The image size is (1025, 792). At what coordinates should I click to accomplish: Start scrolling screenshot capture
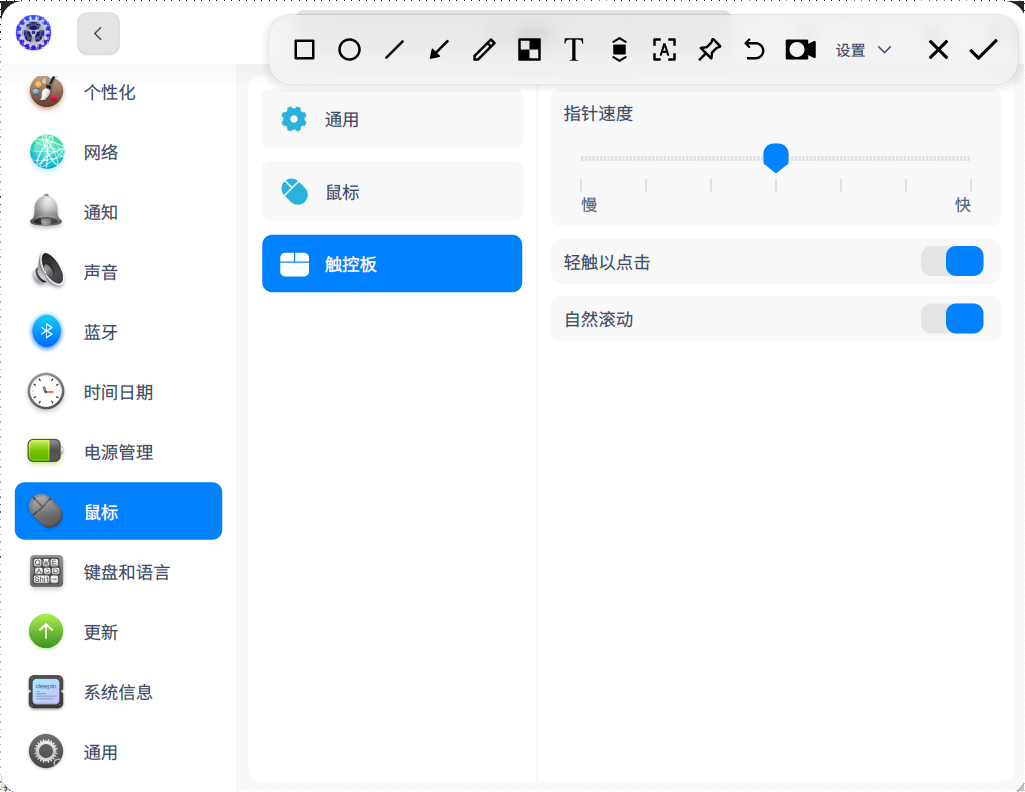619,50
